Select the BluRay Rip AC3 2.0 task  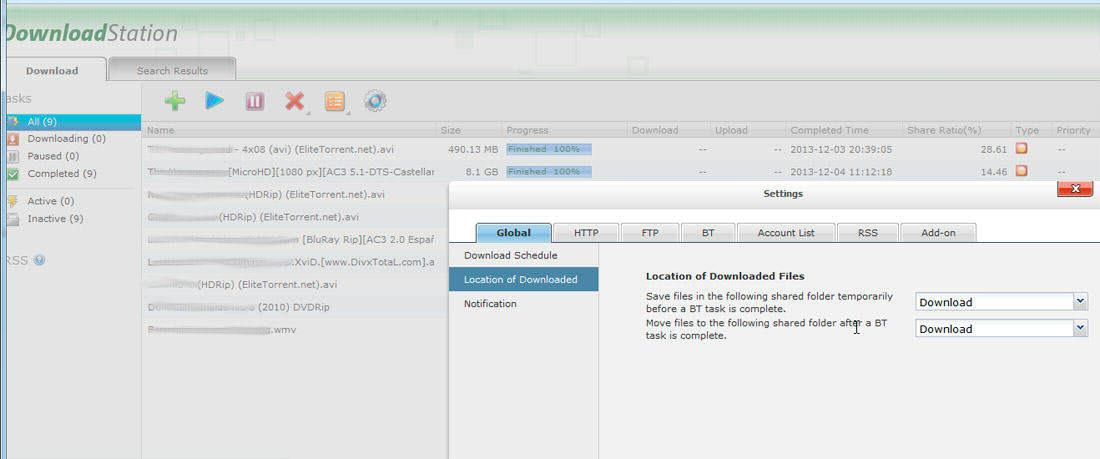[295, 239]
